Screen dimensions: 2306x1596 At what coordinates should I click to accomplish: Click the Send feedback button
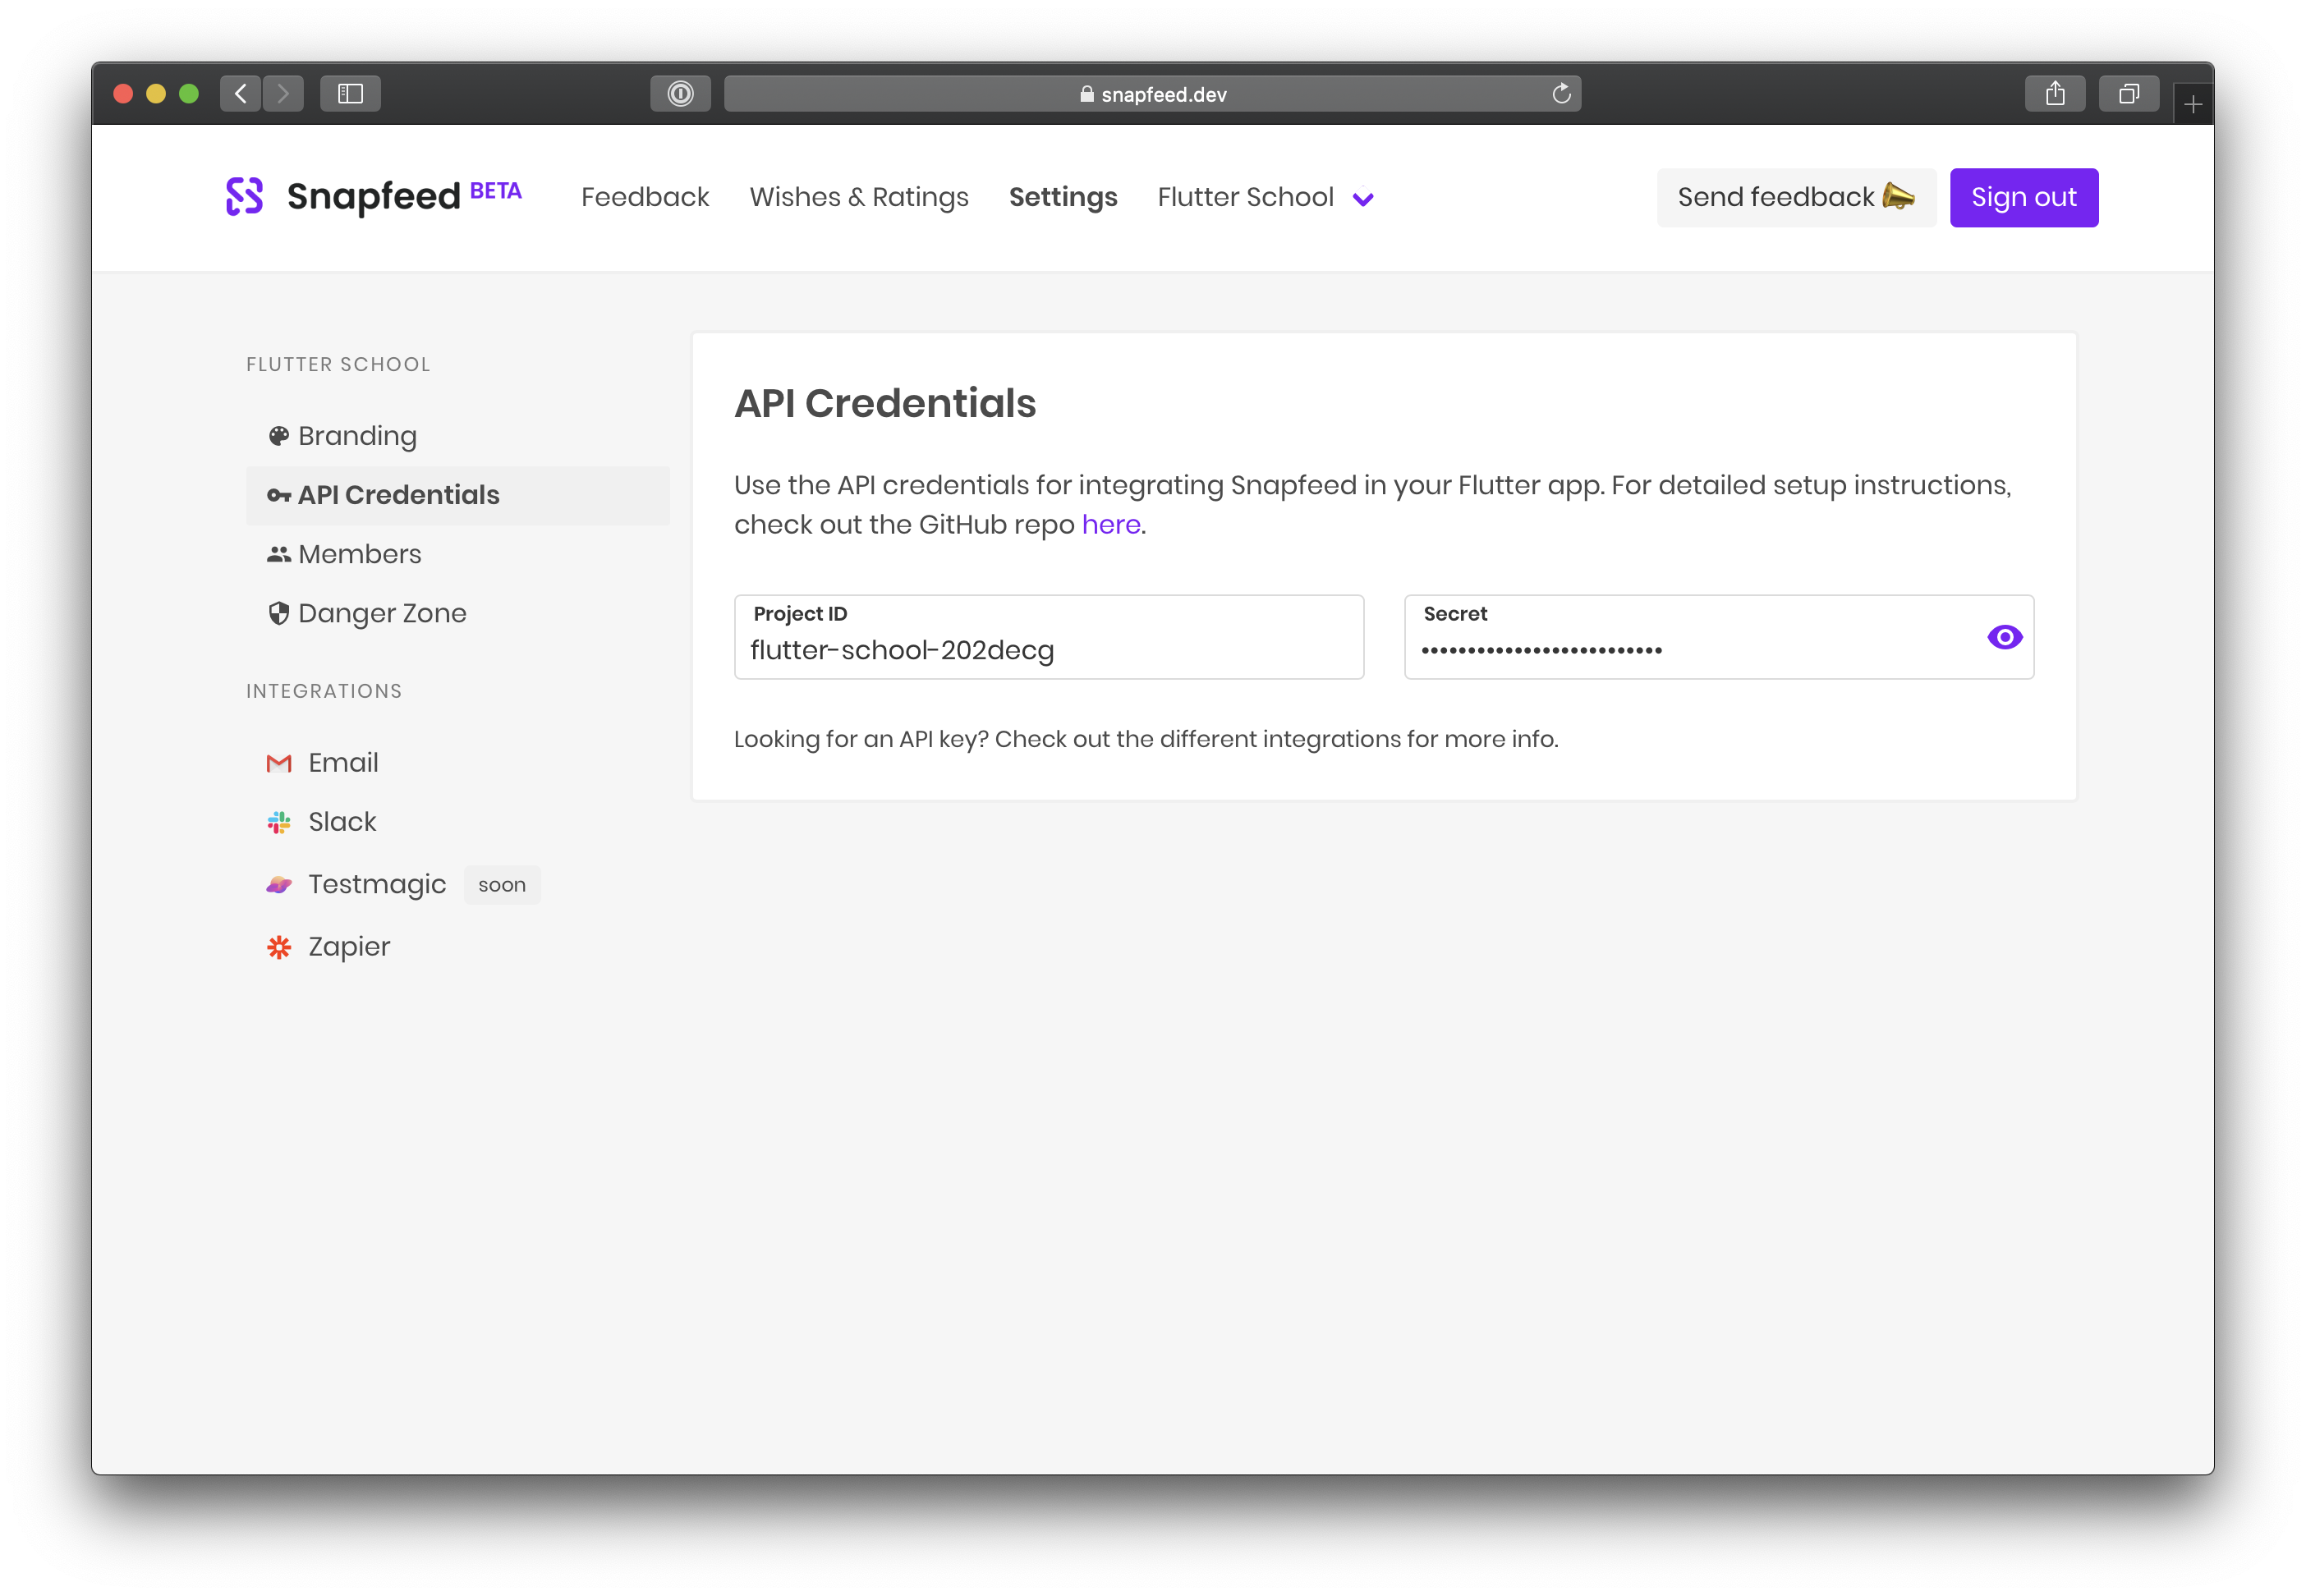[1796, 197]
